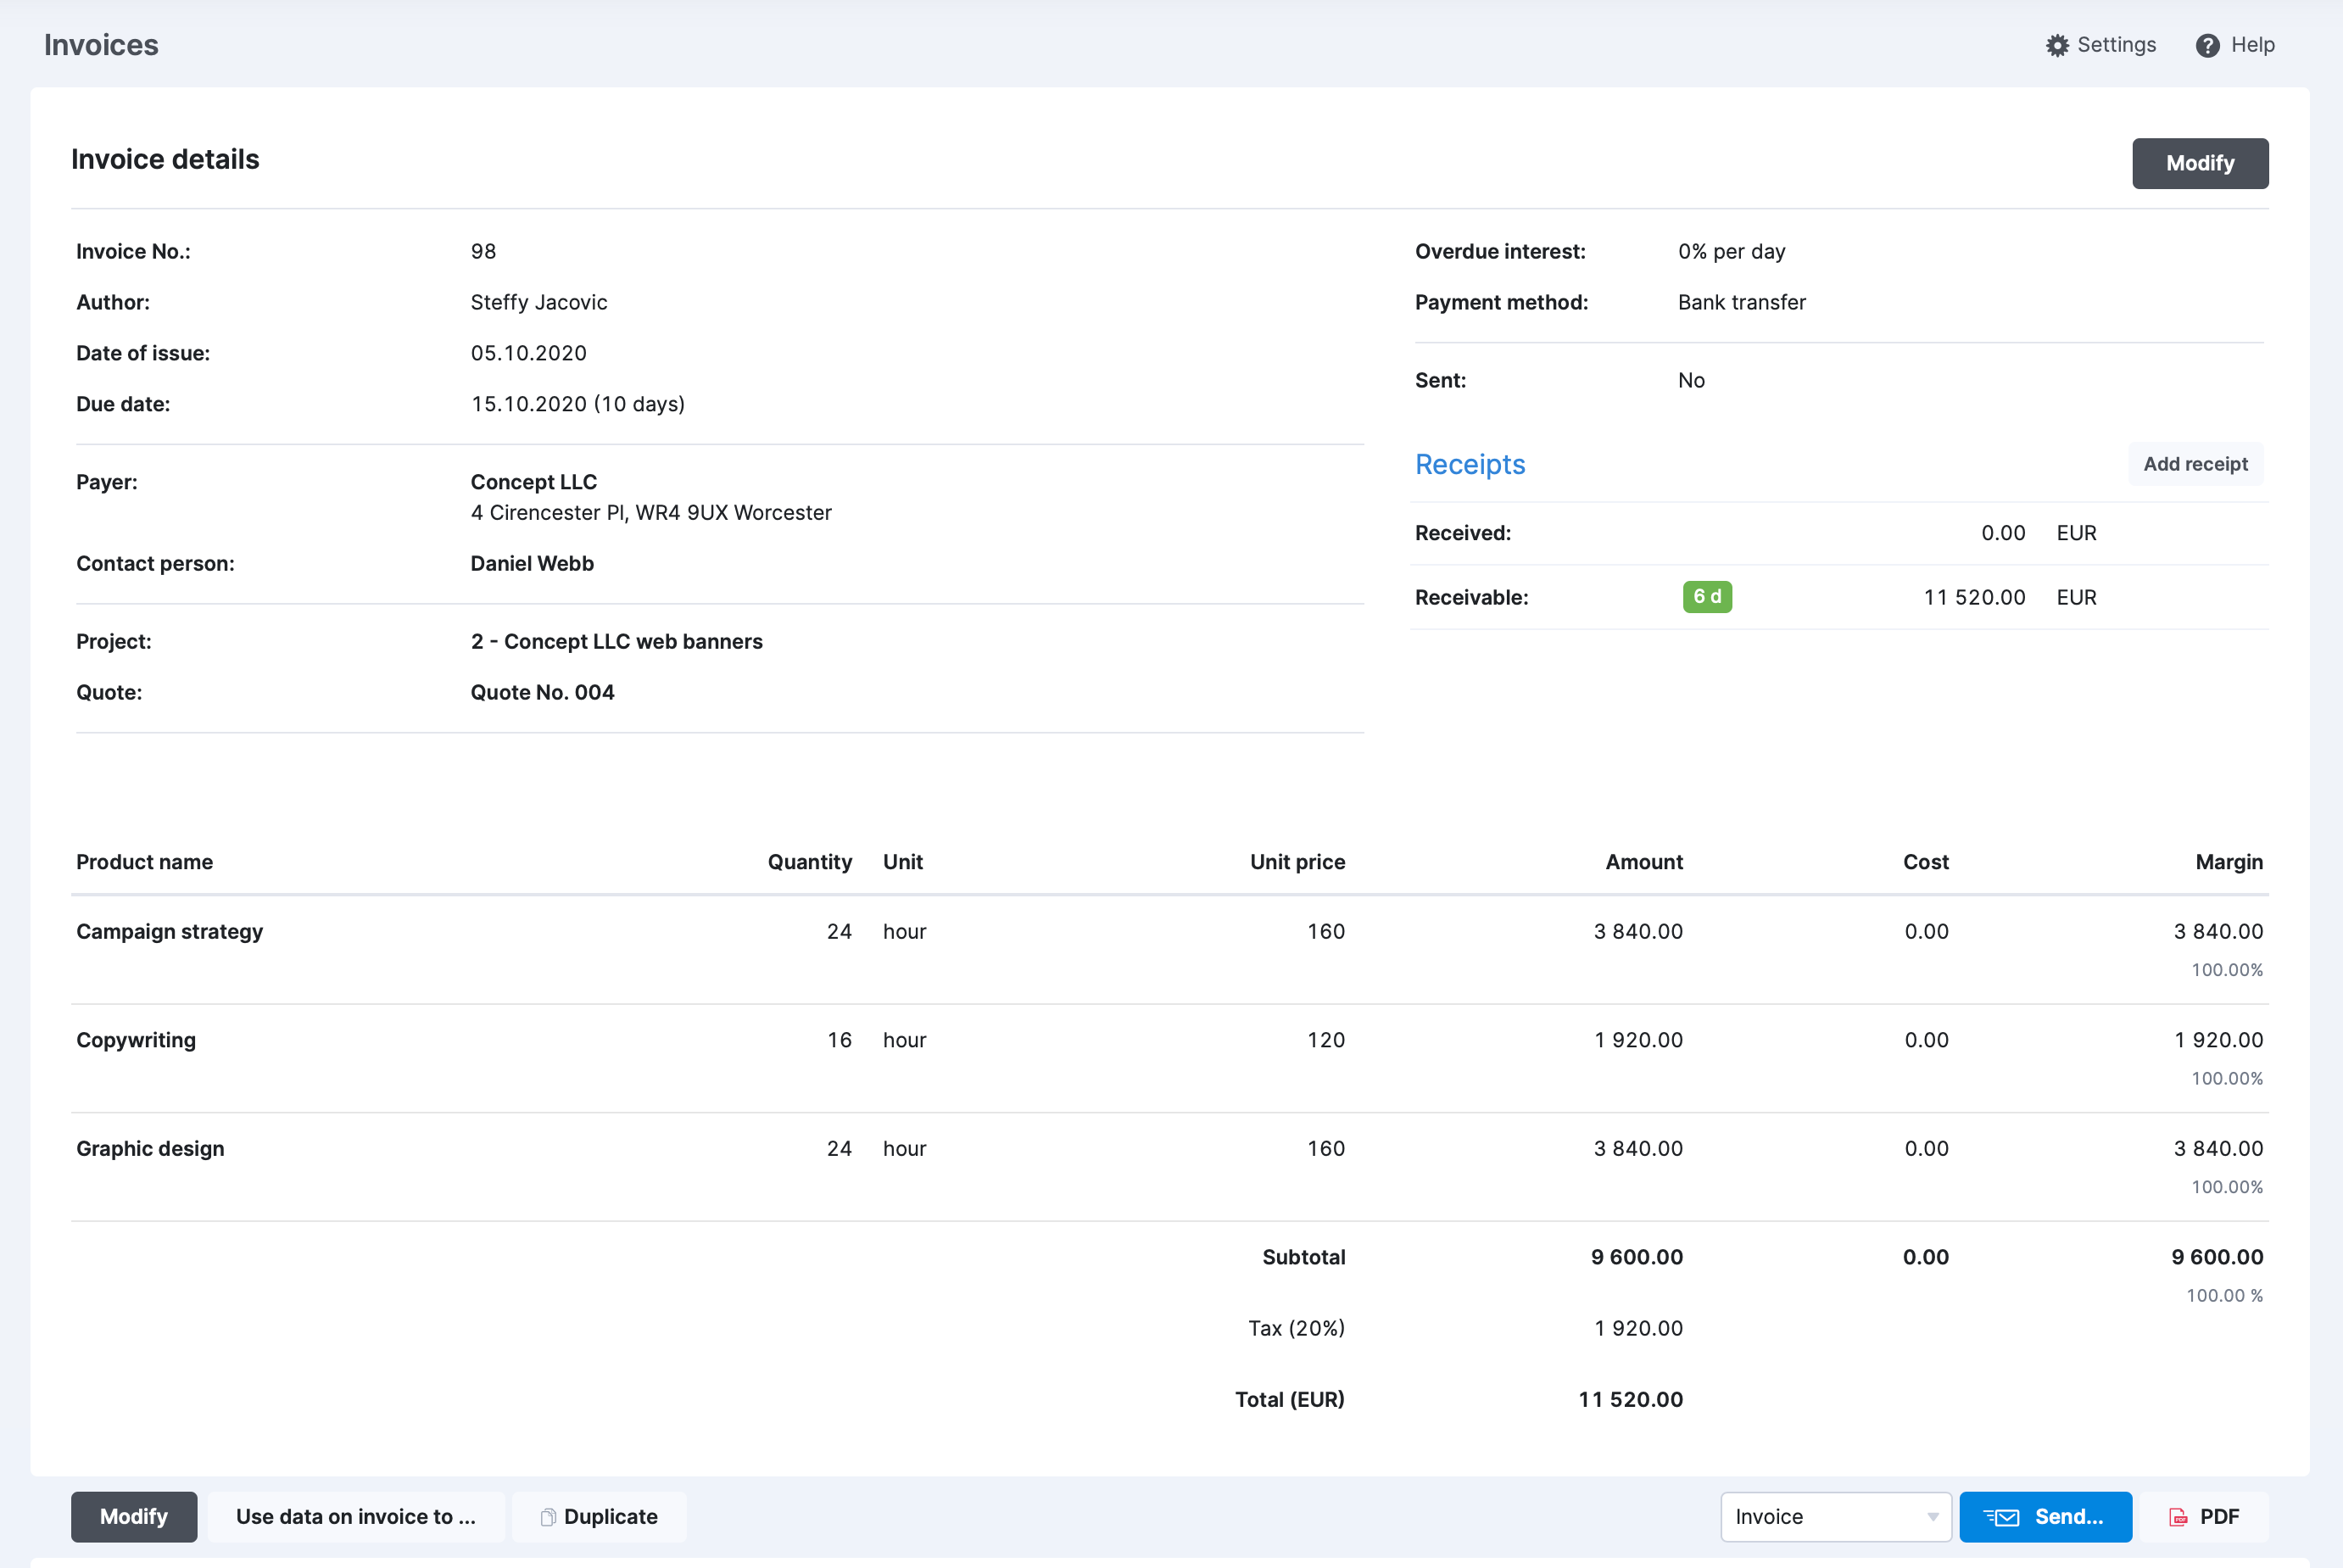Click invoice number 98

(483, 251)
